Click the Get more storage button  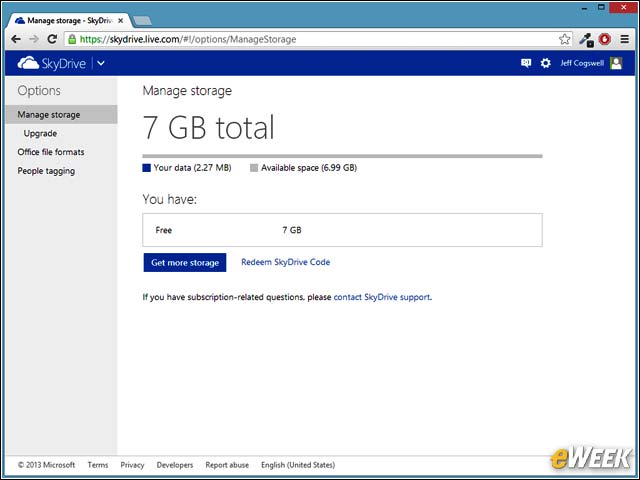click(185, 262)
